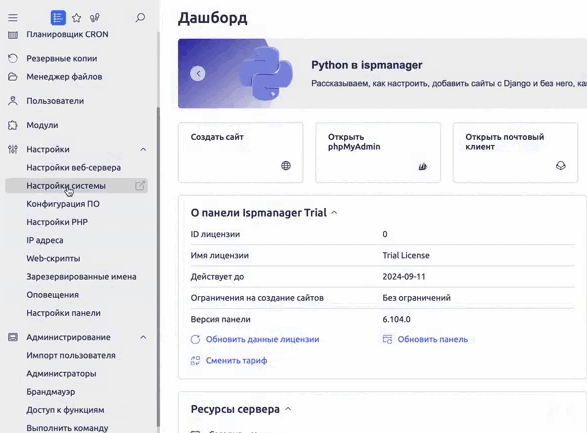Collapse the Ресурсы сервера block

(x=288, y=409)
